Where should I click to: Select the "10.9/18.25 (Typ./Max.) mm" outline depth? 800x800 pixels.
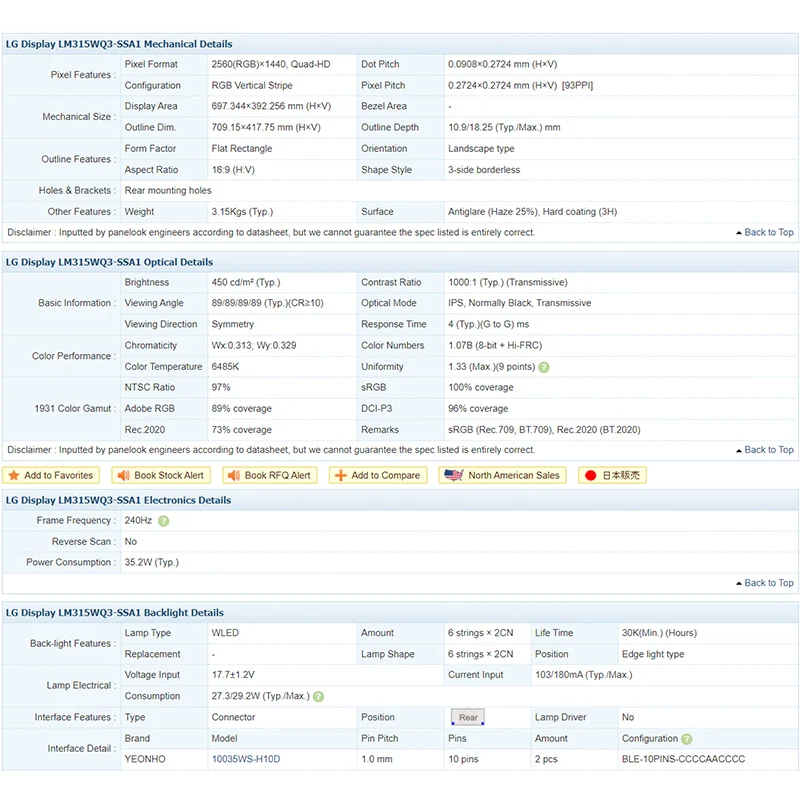point(504,128)
